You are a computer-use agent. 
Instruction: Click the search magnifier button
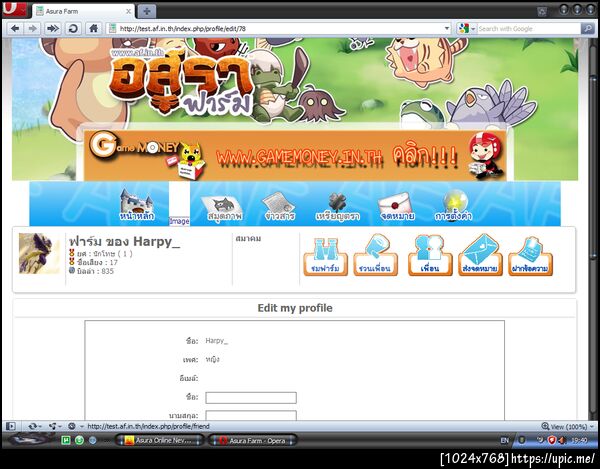pyautogui.click(x=588, y=28)
